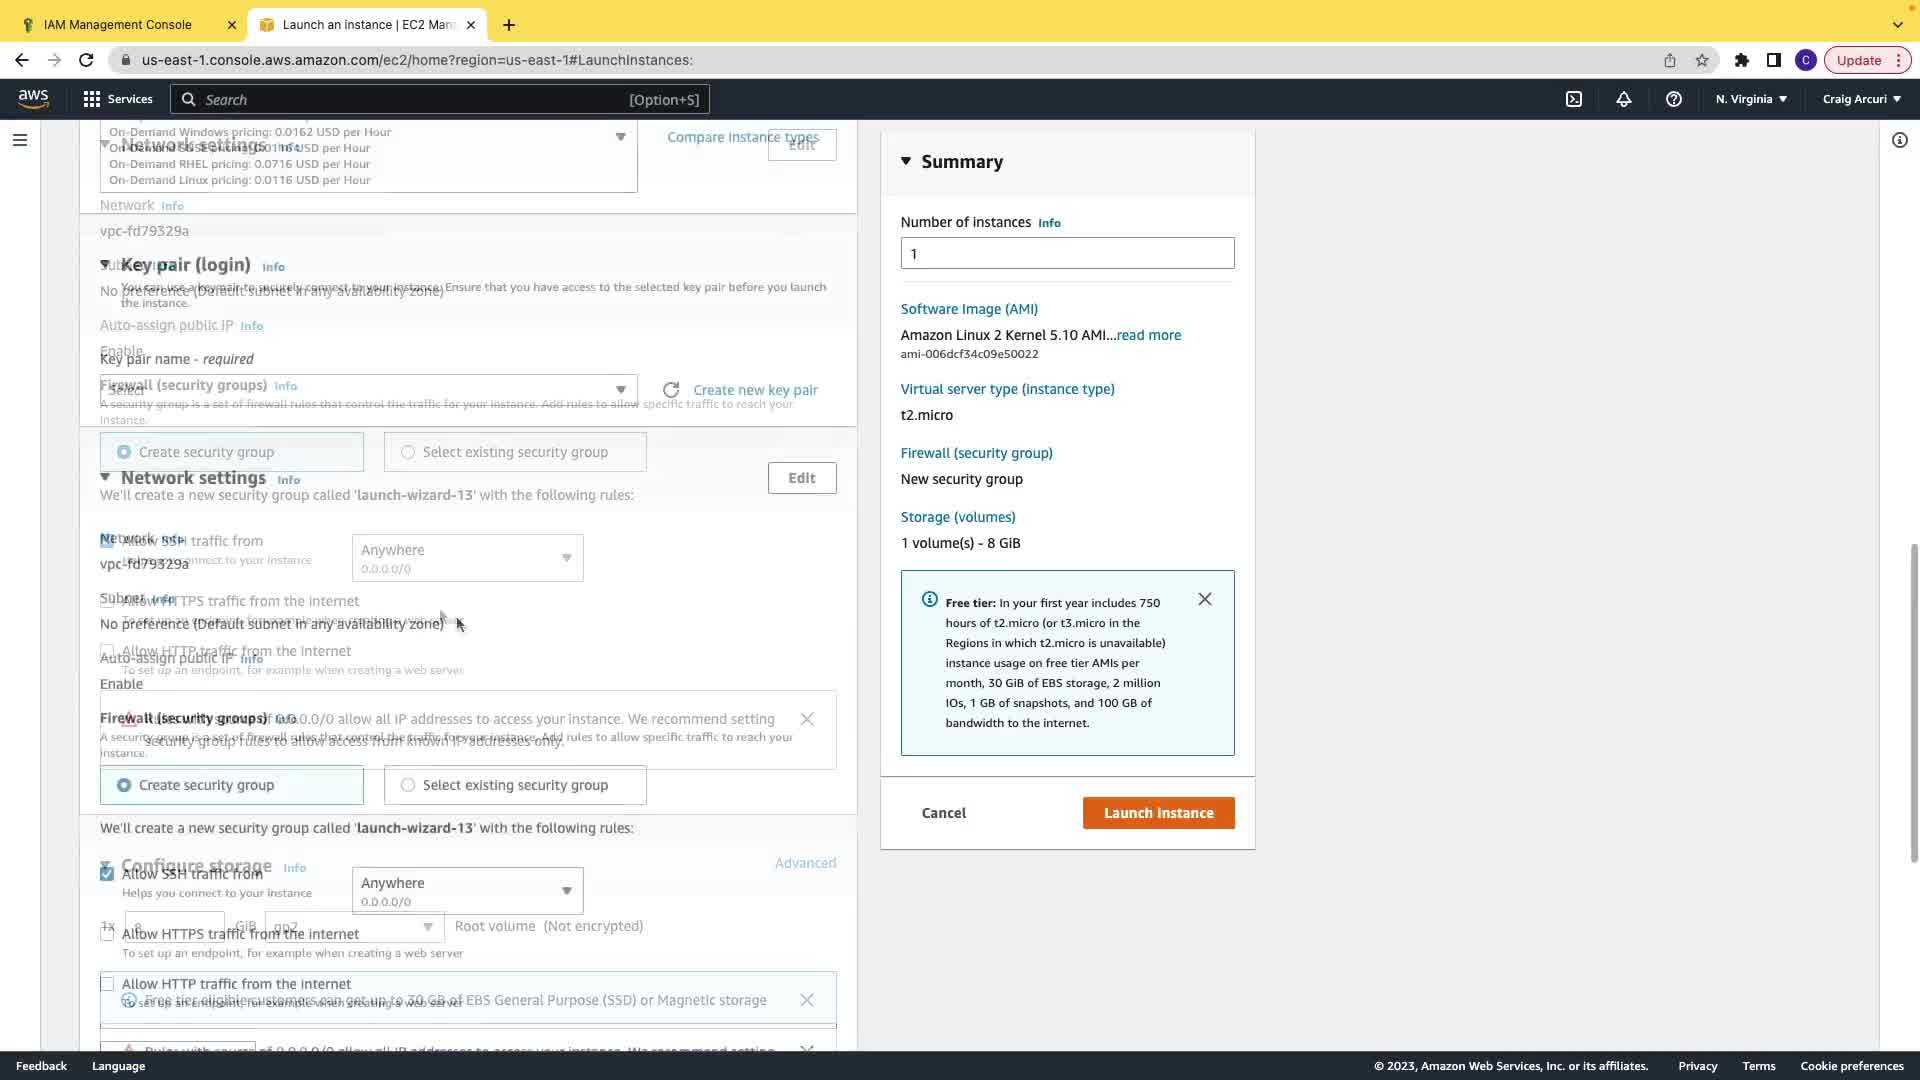Open the AWS support help icon
1920x1080 pixels.
point(1674,99)
